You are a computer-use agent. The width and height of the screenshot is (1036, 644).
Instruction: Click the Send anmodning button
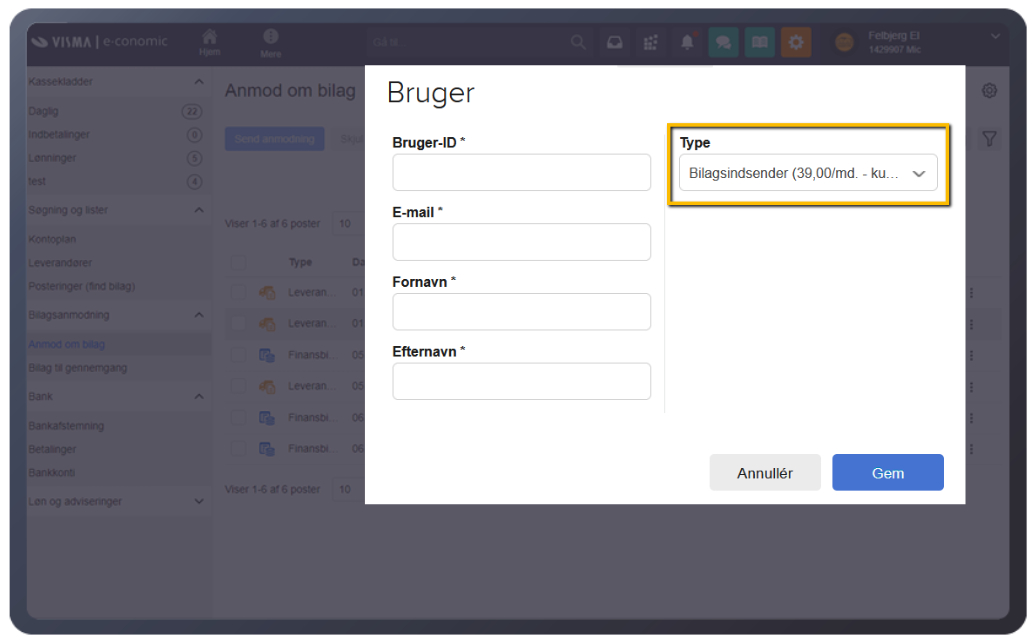pyautogui.click(x=274, y=139)
